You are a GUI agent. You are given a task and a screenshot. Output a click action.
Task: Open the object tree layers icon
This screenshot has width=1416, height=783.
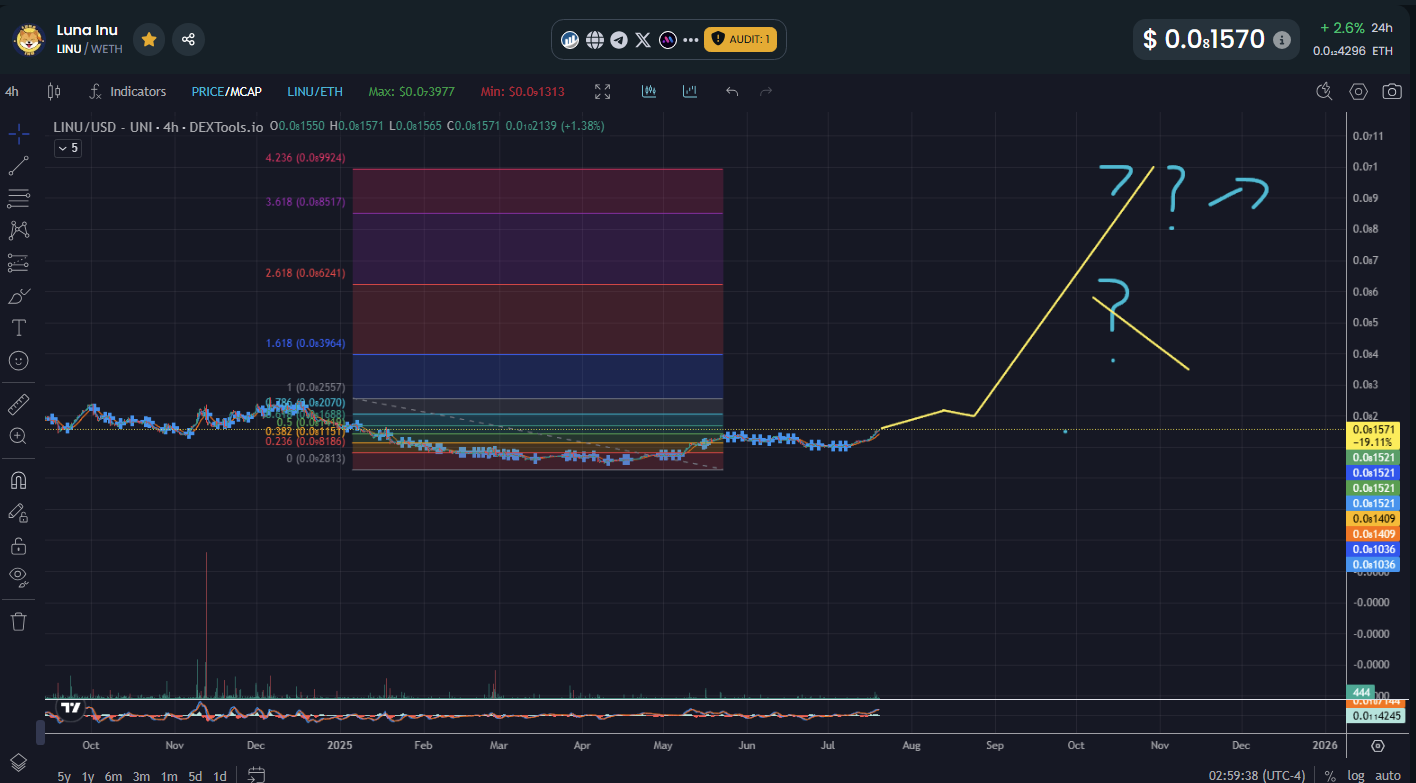pyautogui.click(x=18, y=760)
